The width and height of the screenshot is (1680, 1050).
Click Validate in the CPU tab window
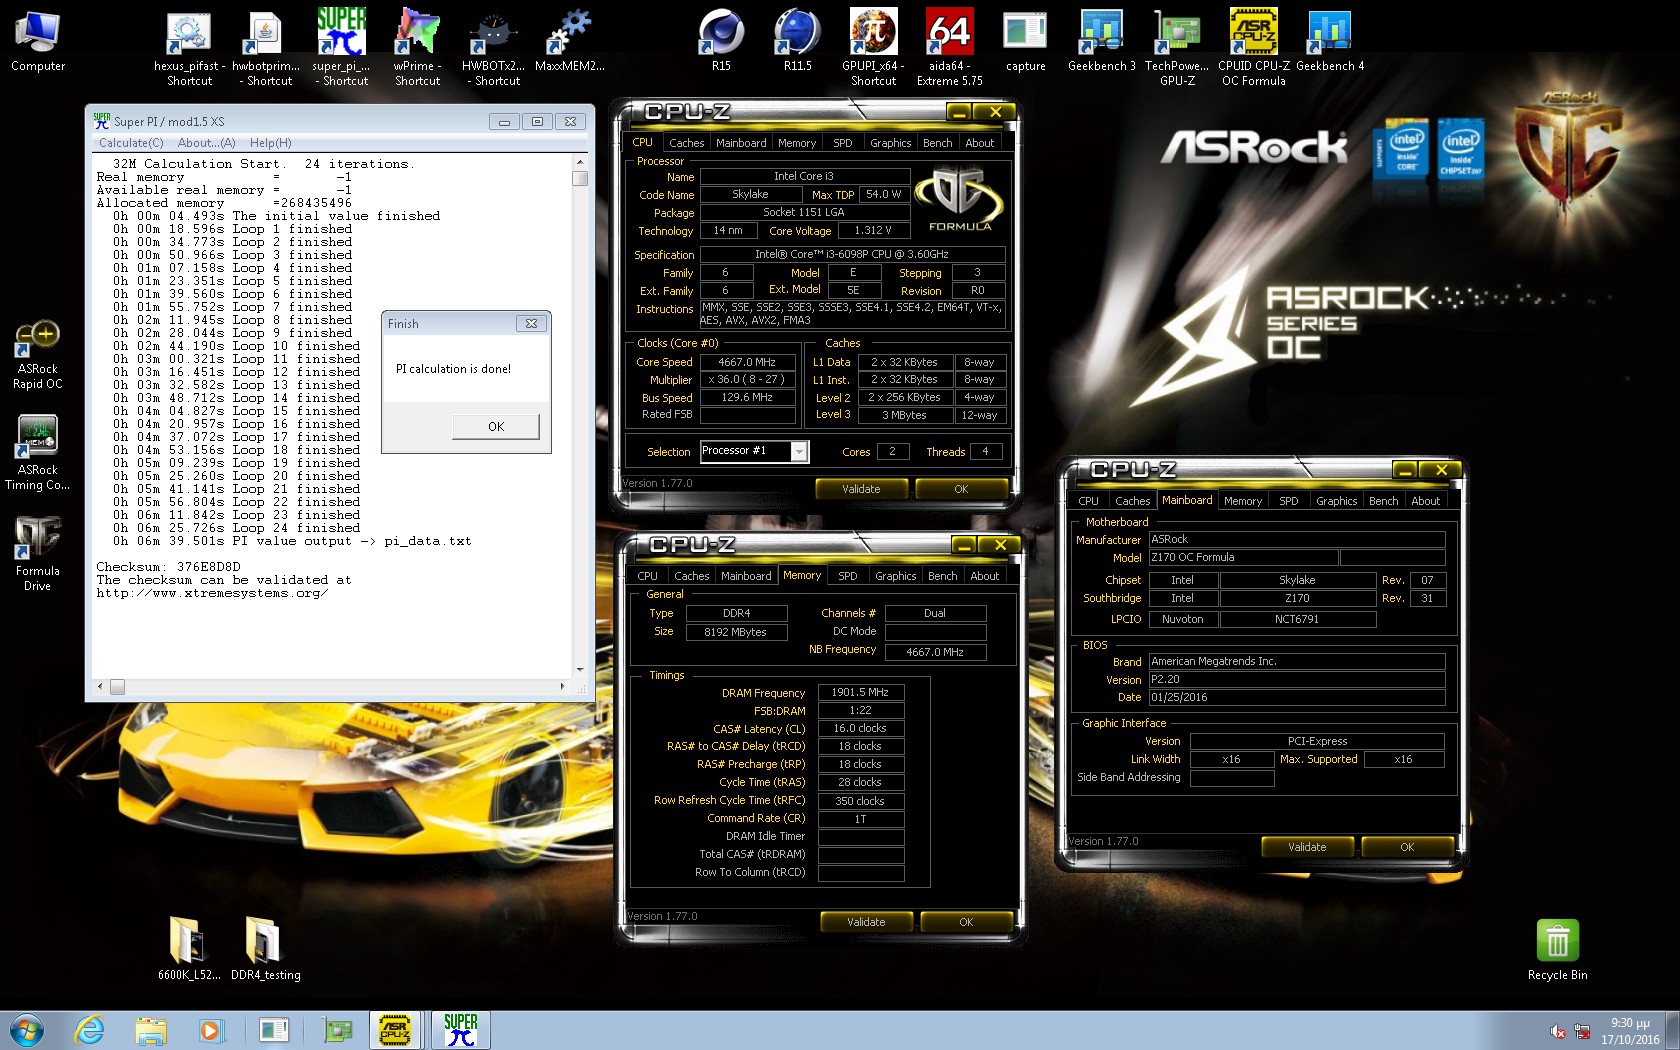861,489
